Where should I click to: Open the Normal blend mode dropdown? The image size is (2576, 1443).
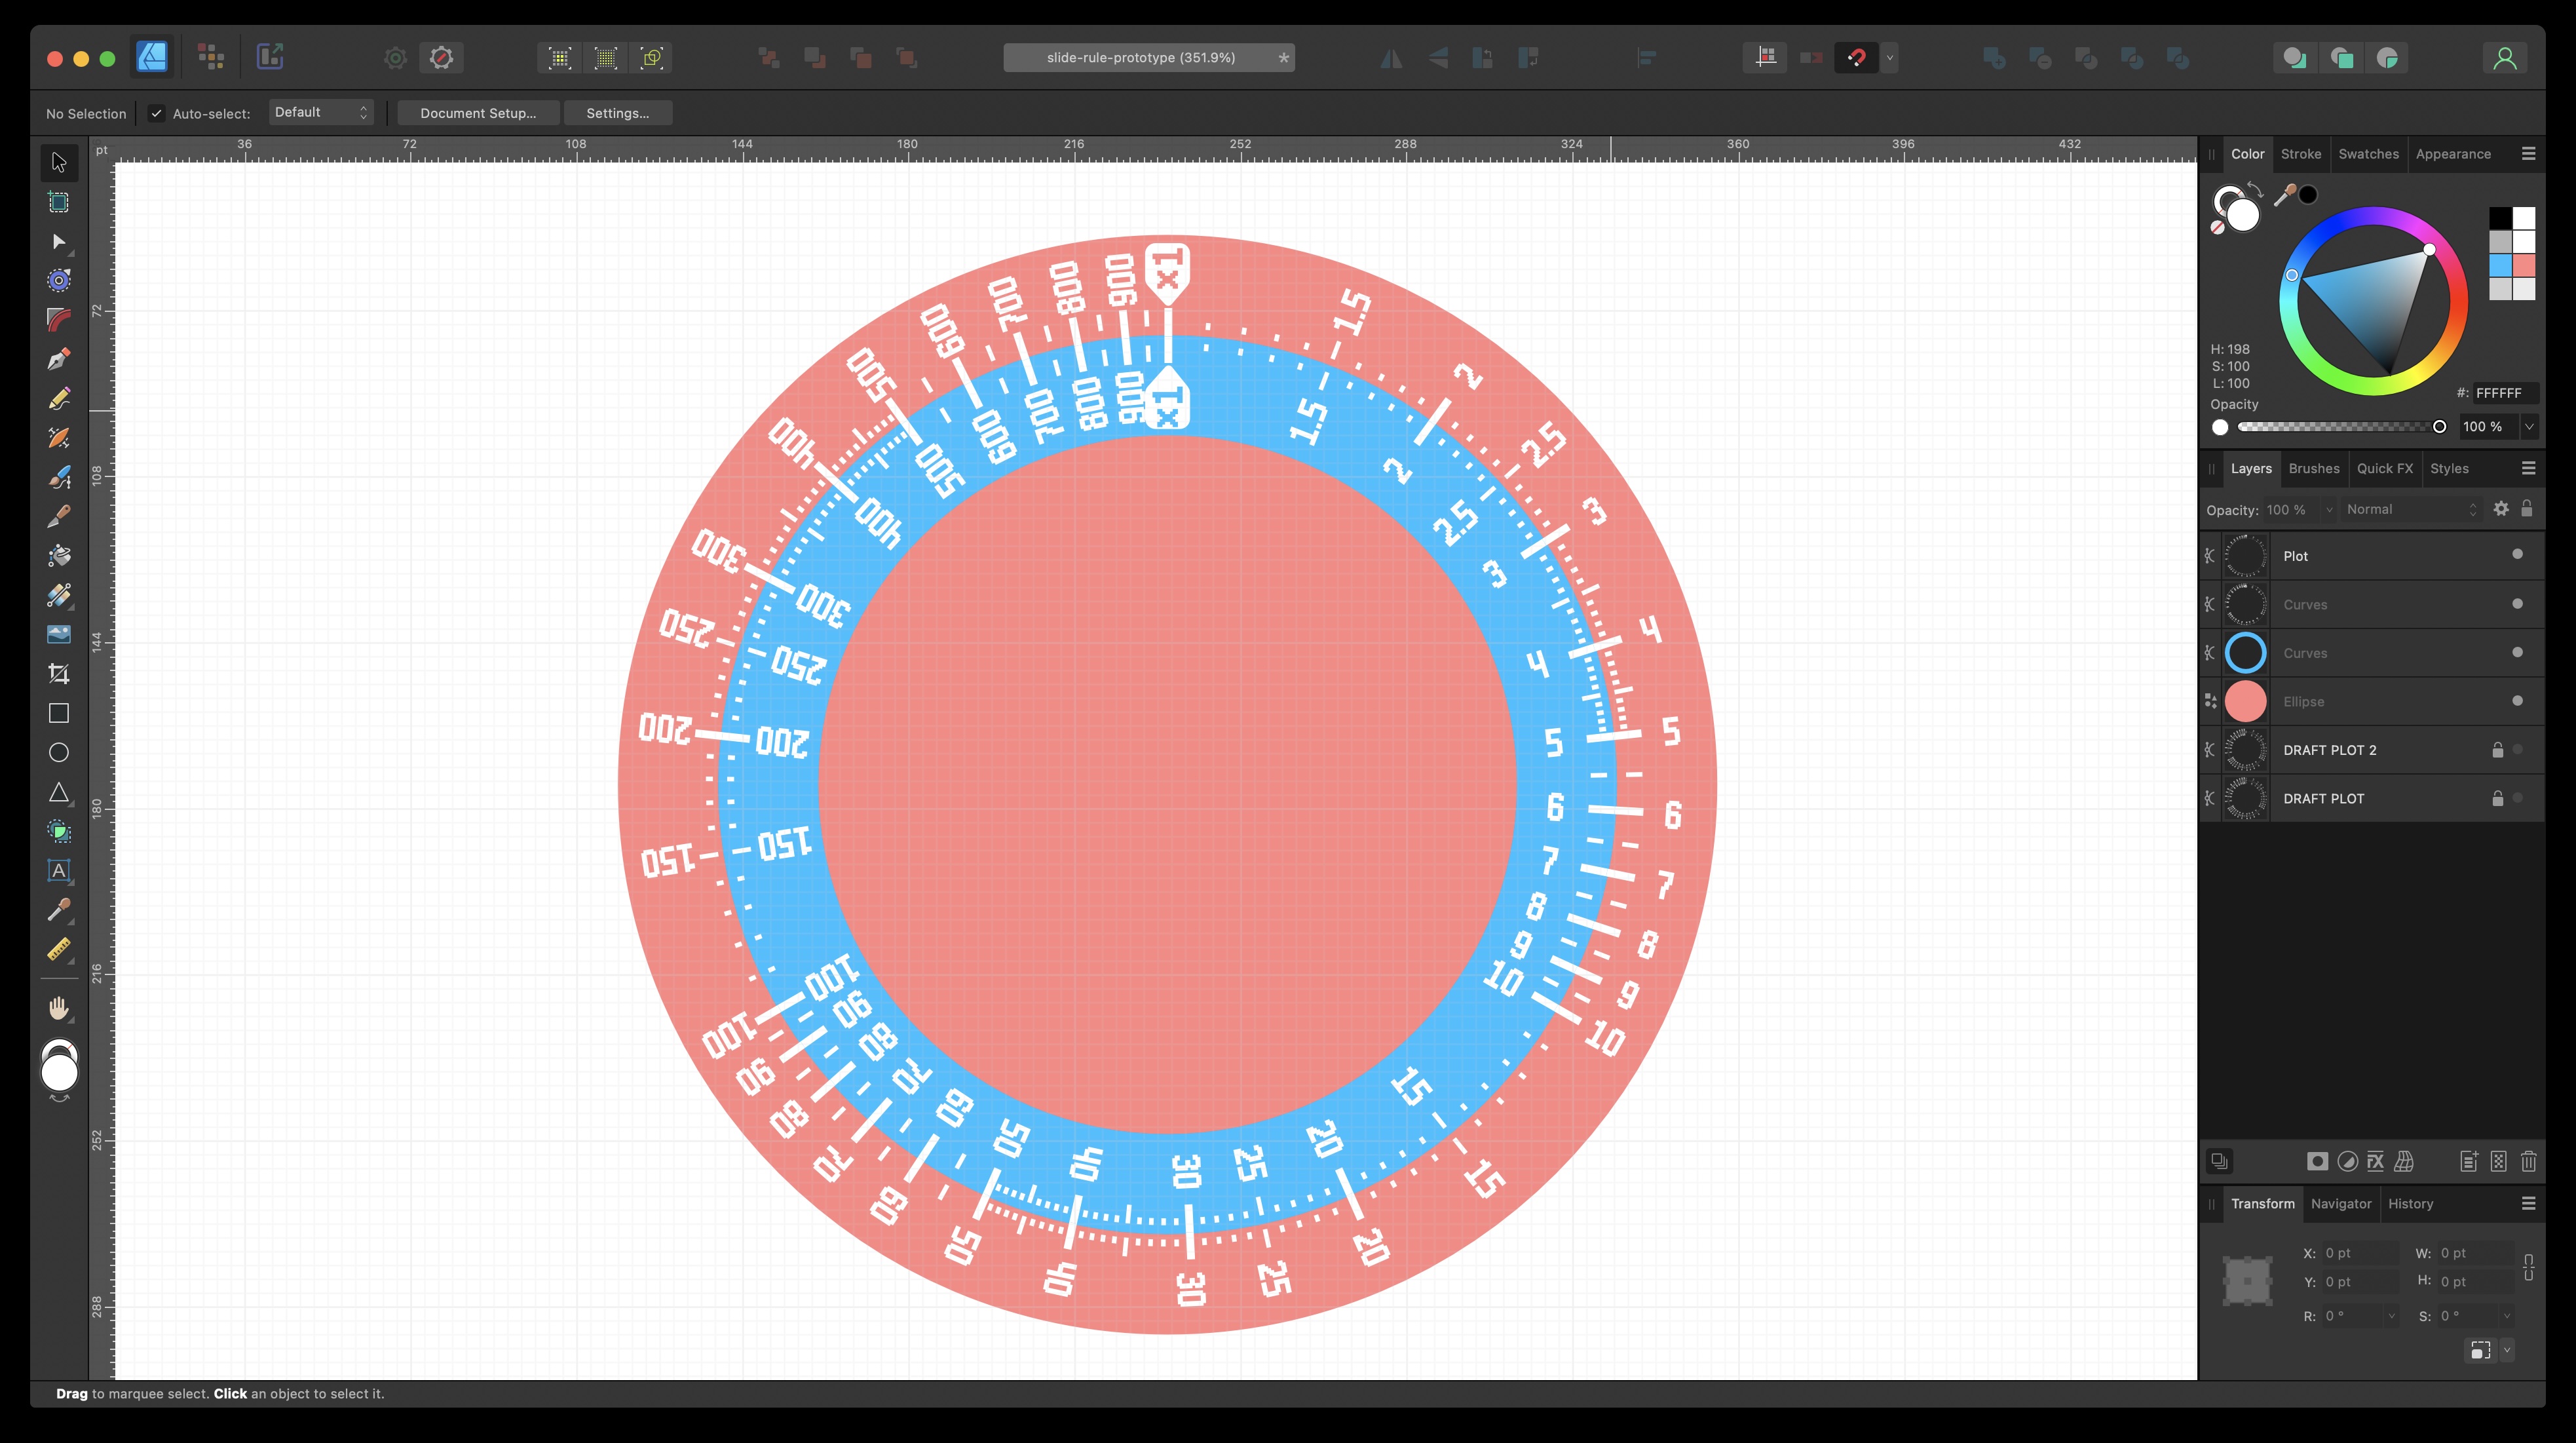click(x=2410, y=509)
